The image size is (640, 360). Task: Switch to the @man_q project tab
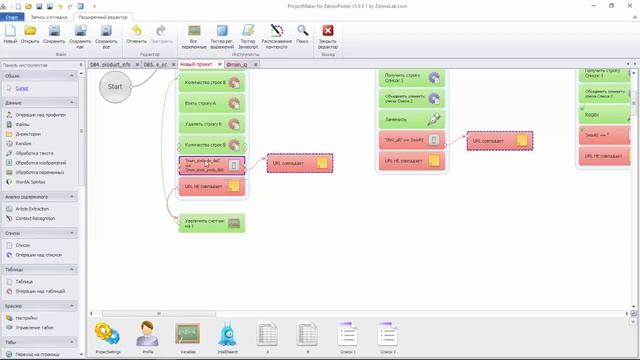click(237, 64)
